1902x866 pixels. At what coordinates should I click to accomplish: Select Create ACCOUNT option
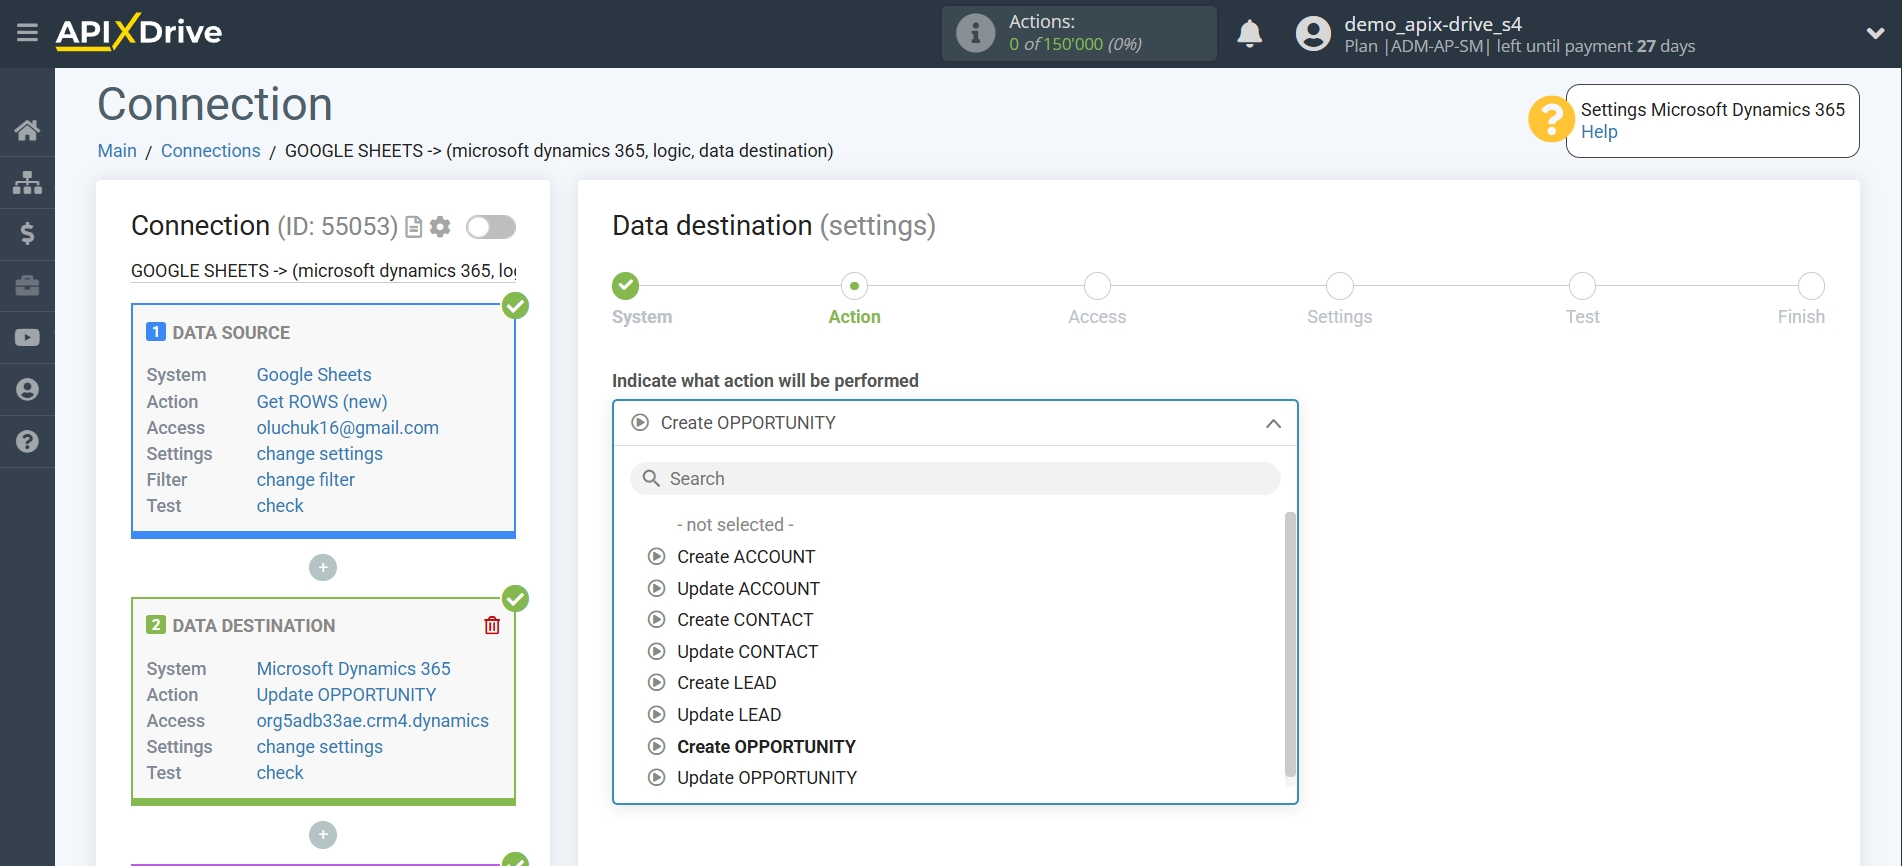coord(746,557)
